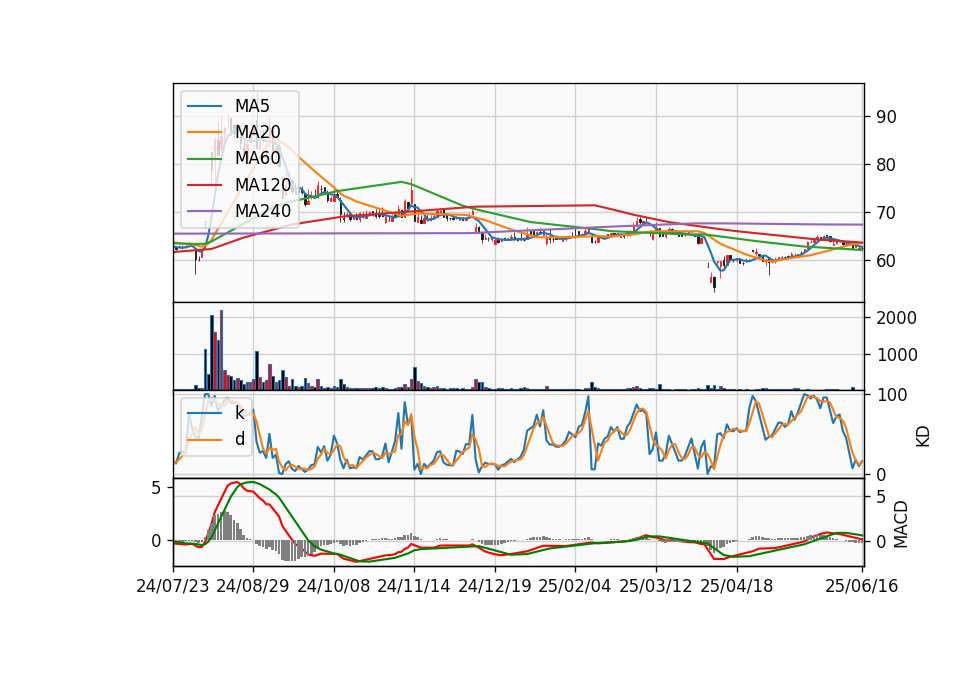Click the 24/07/23 date label
960x690 pixels.
173,586
